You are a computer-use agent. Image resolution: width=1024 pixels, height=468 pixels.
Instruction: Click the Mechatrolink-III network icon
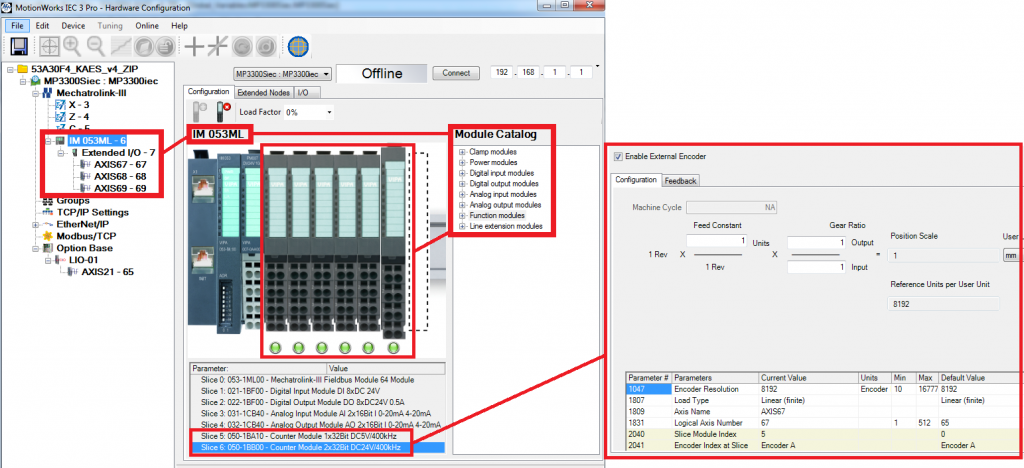(47, 93)
